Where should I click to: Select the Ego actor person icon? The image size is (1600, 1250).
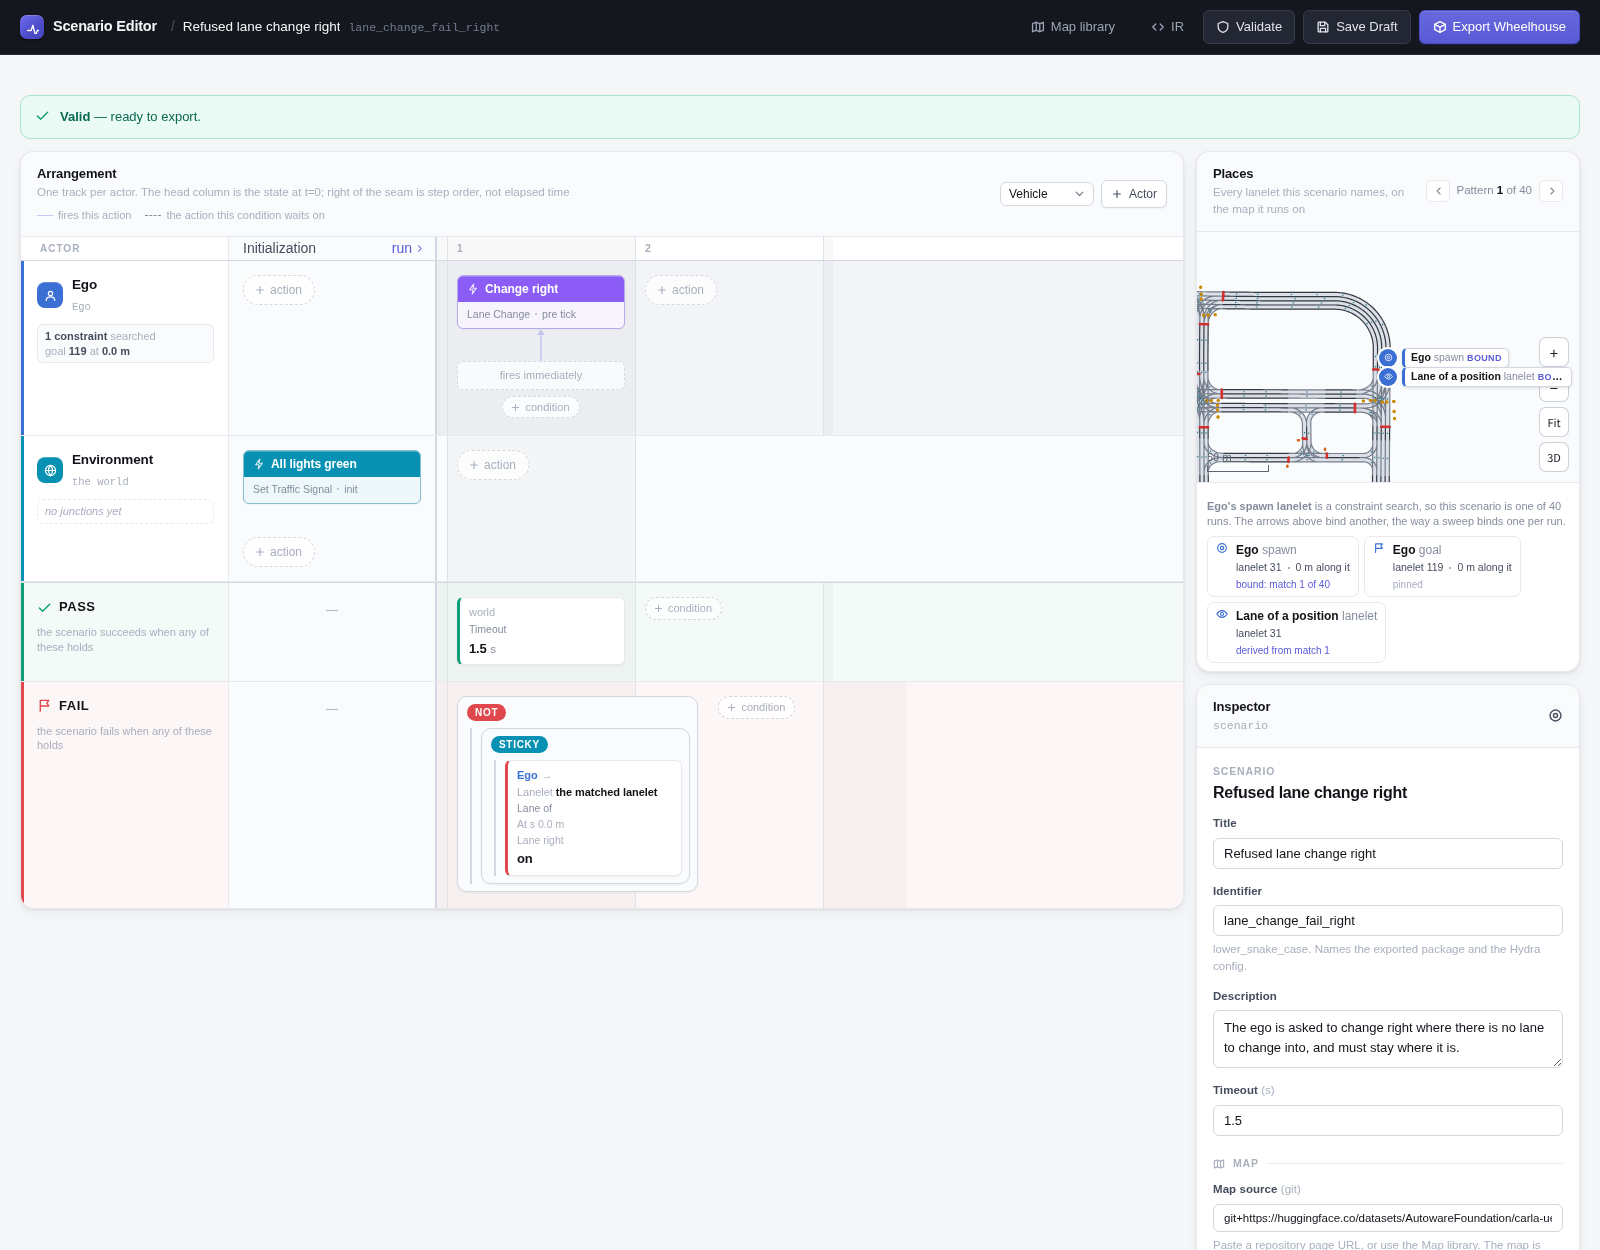click(50, 295)
